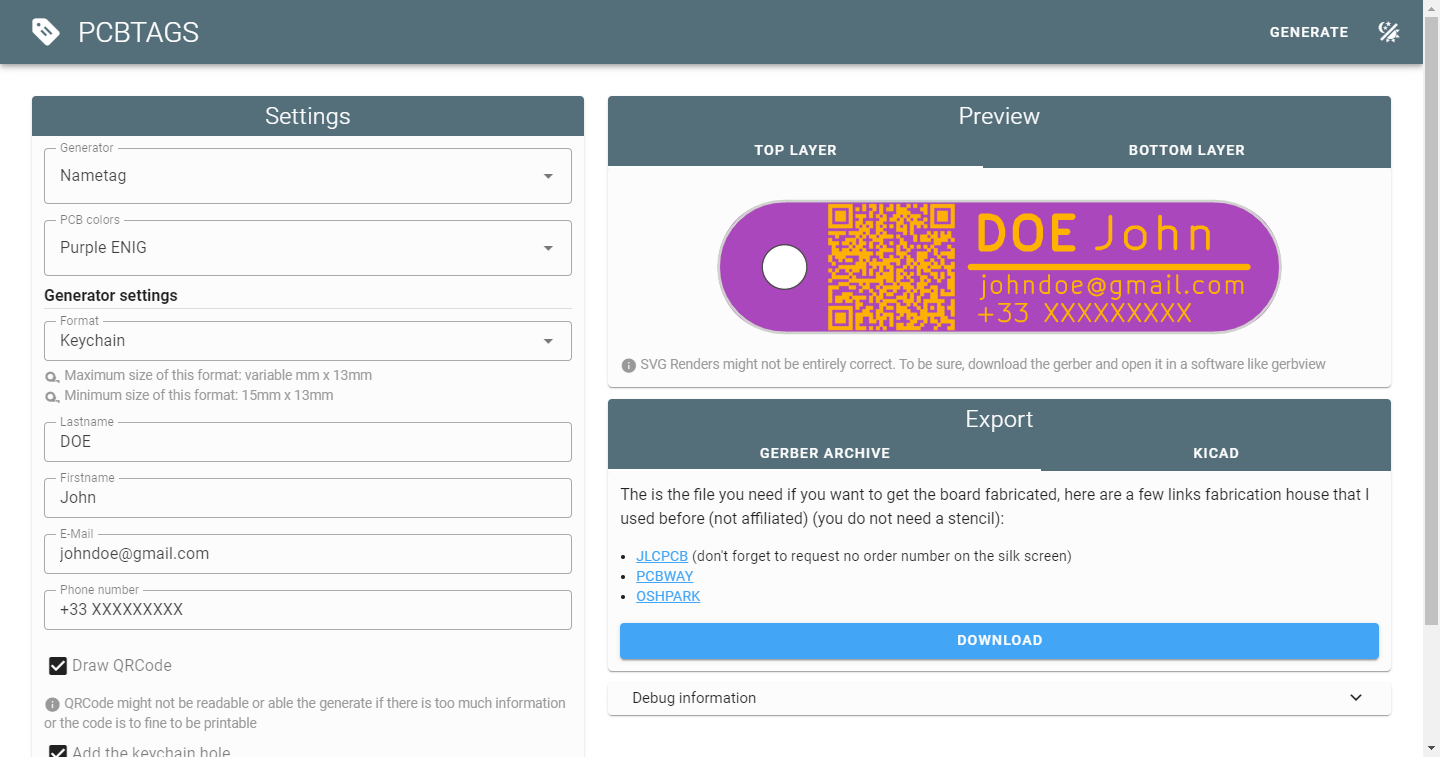Screen dimensions: 1440x757
Task: Expand the Debug information section
Action: point(999,698)
